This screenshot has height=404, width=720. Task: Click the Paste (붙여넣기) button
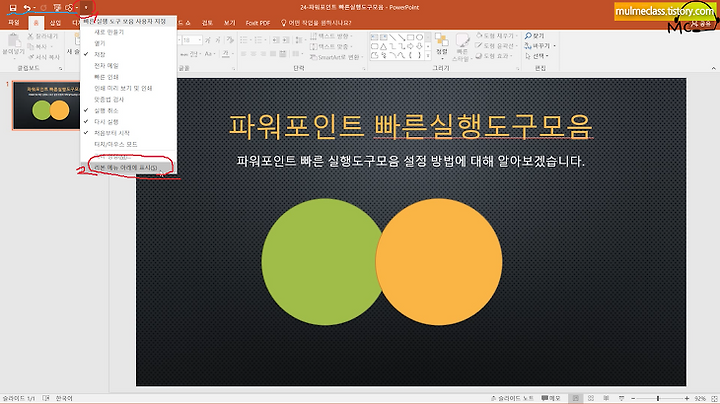tap(13, 45)
